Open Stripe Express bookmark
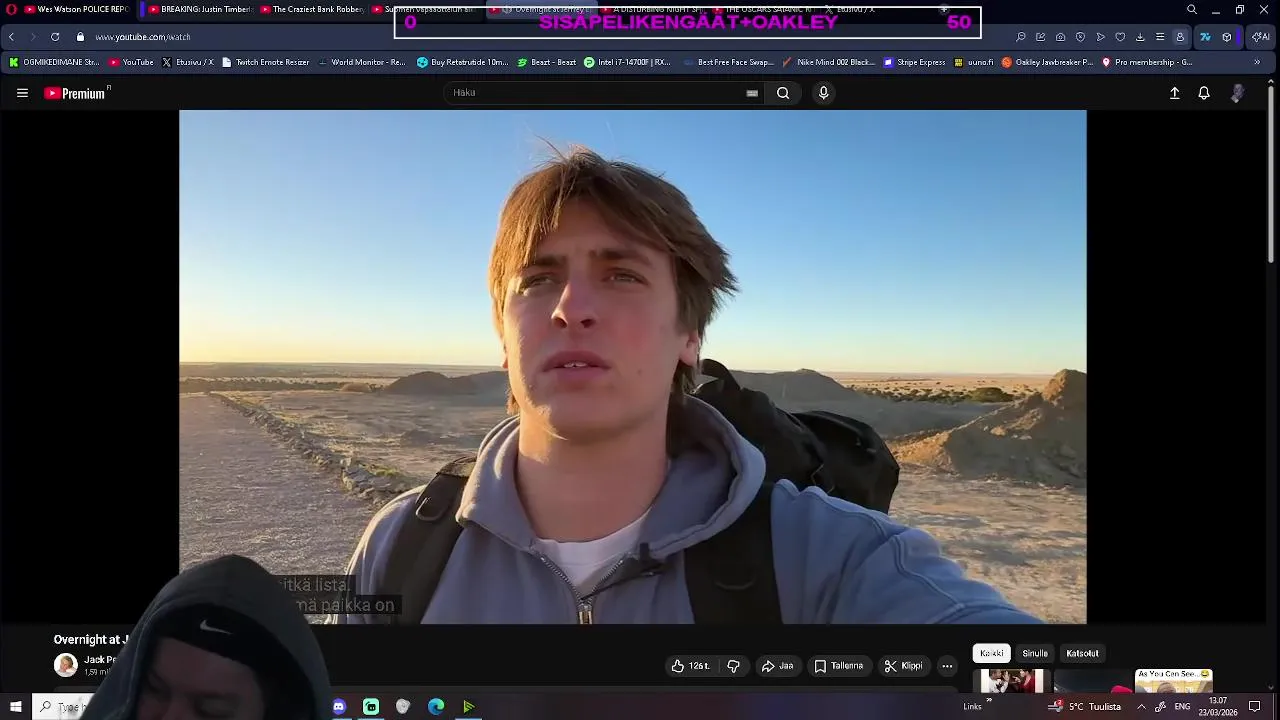This screenshot has width=1280, height=720. point(914,62)
